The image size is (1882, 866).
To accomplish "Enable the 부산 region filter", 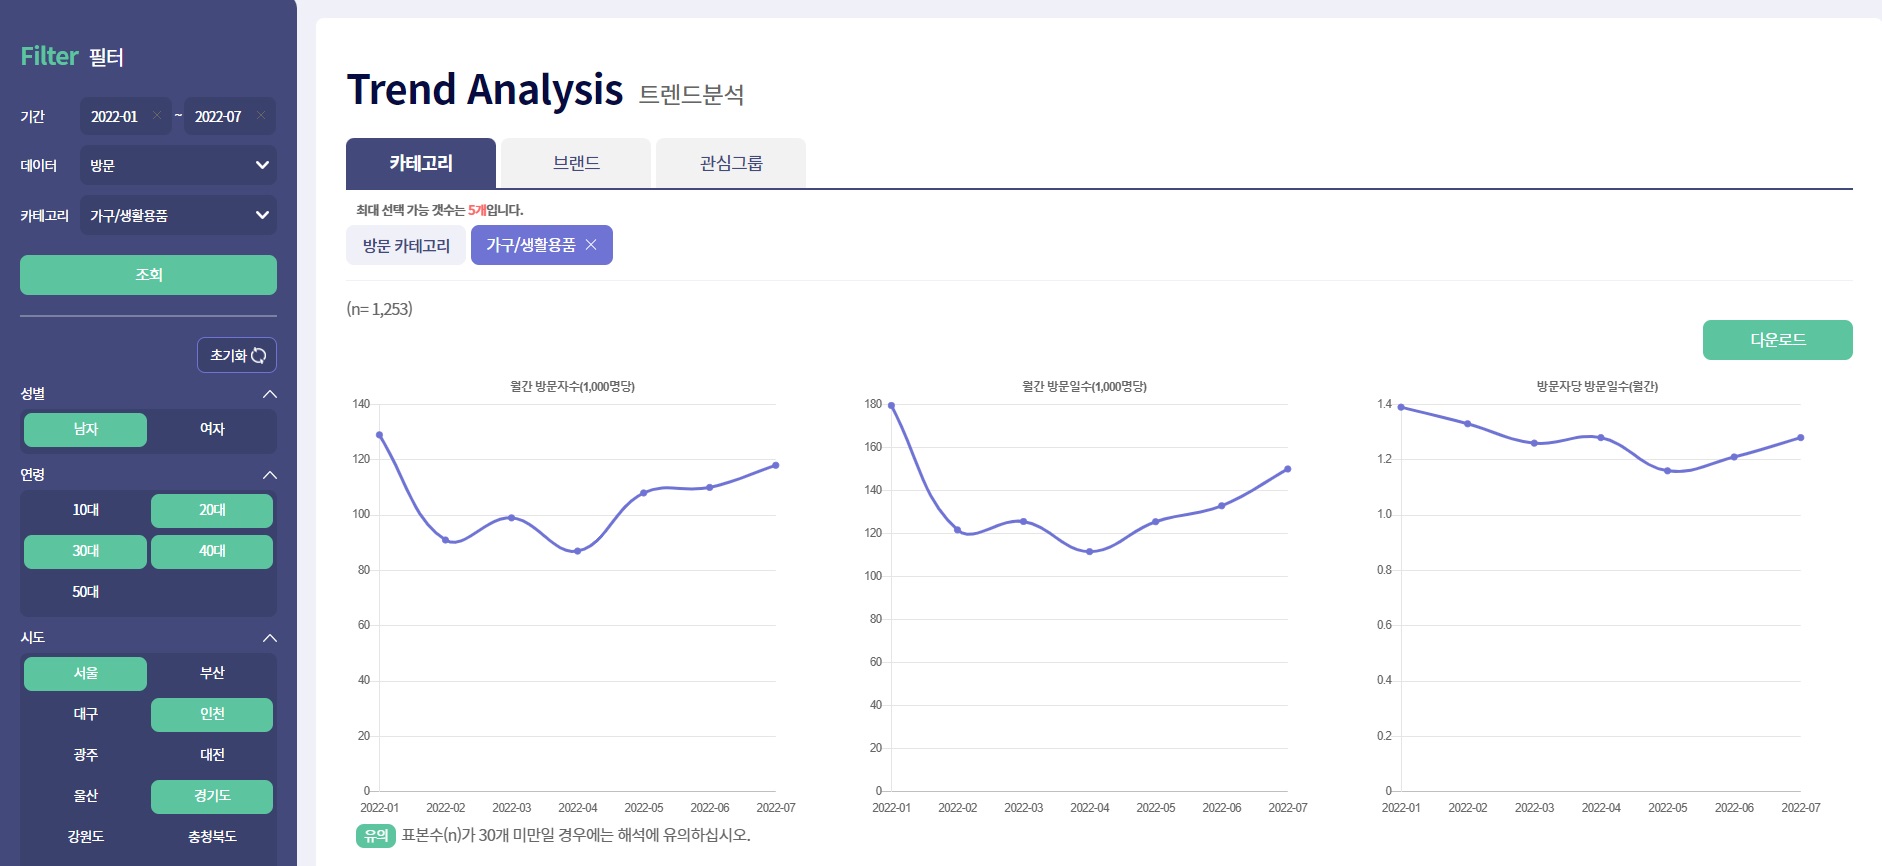I will tap(212, 673).
